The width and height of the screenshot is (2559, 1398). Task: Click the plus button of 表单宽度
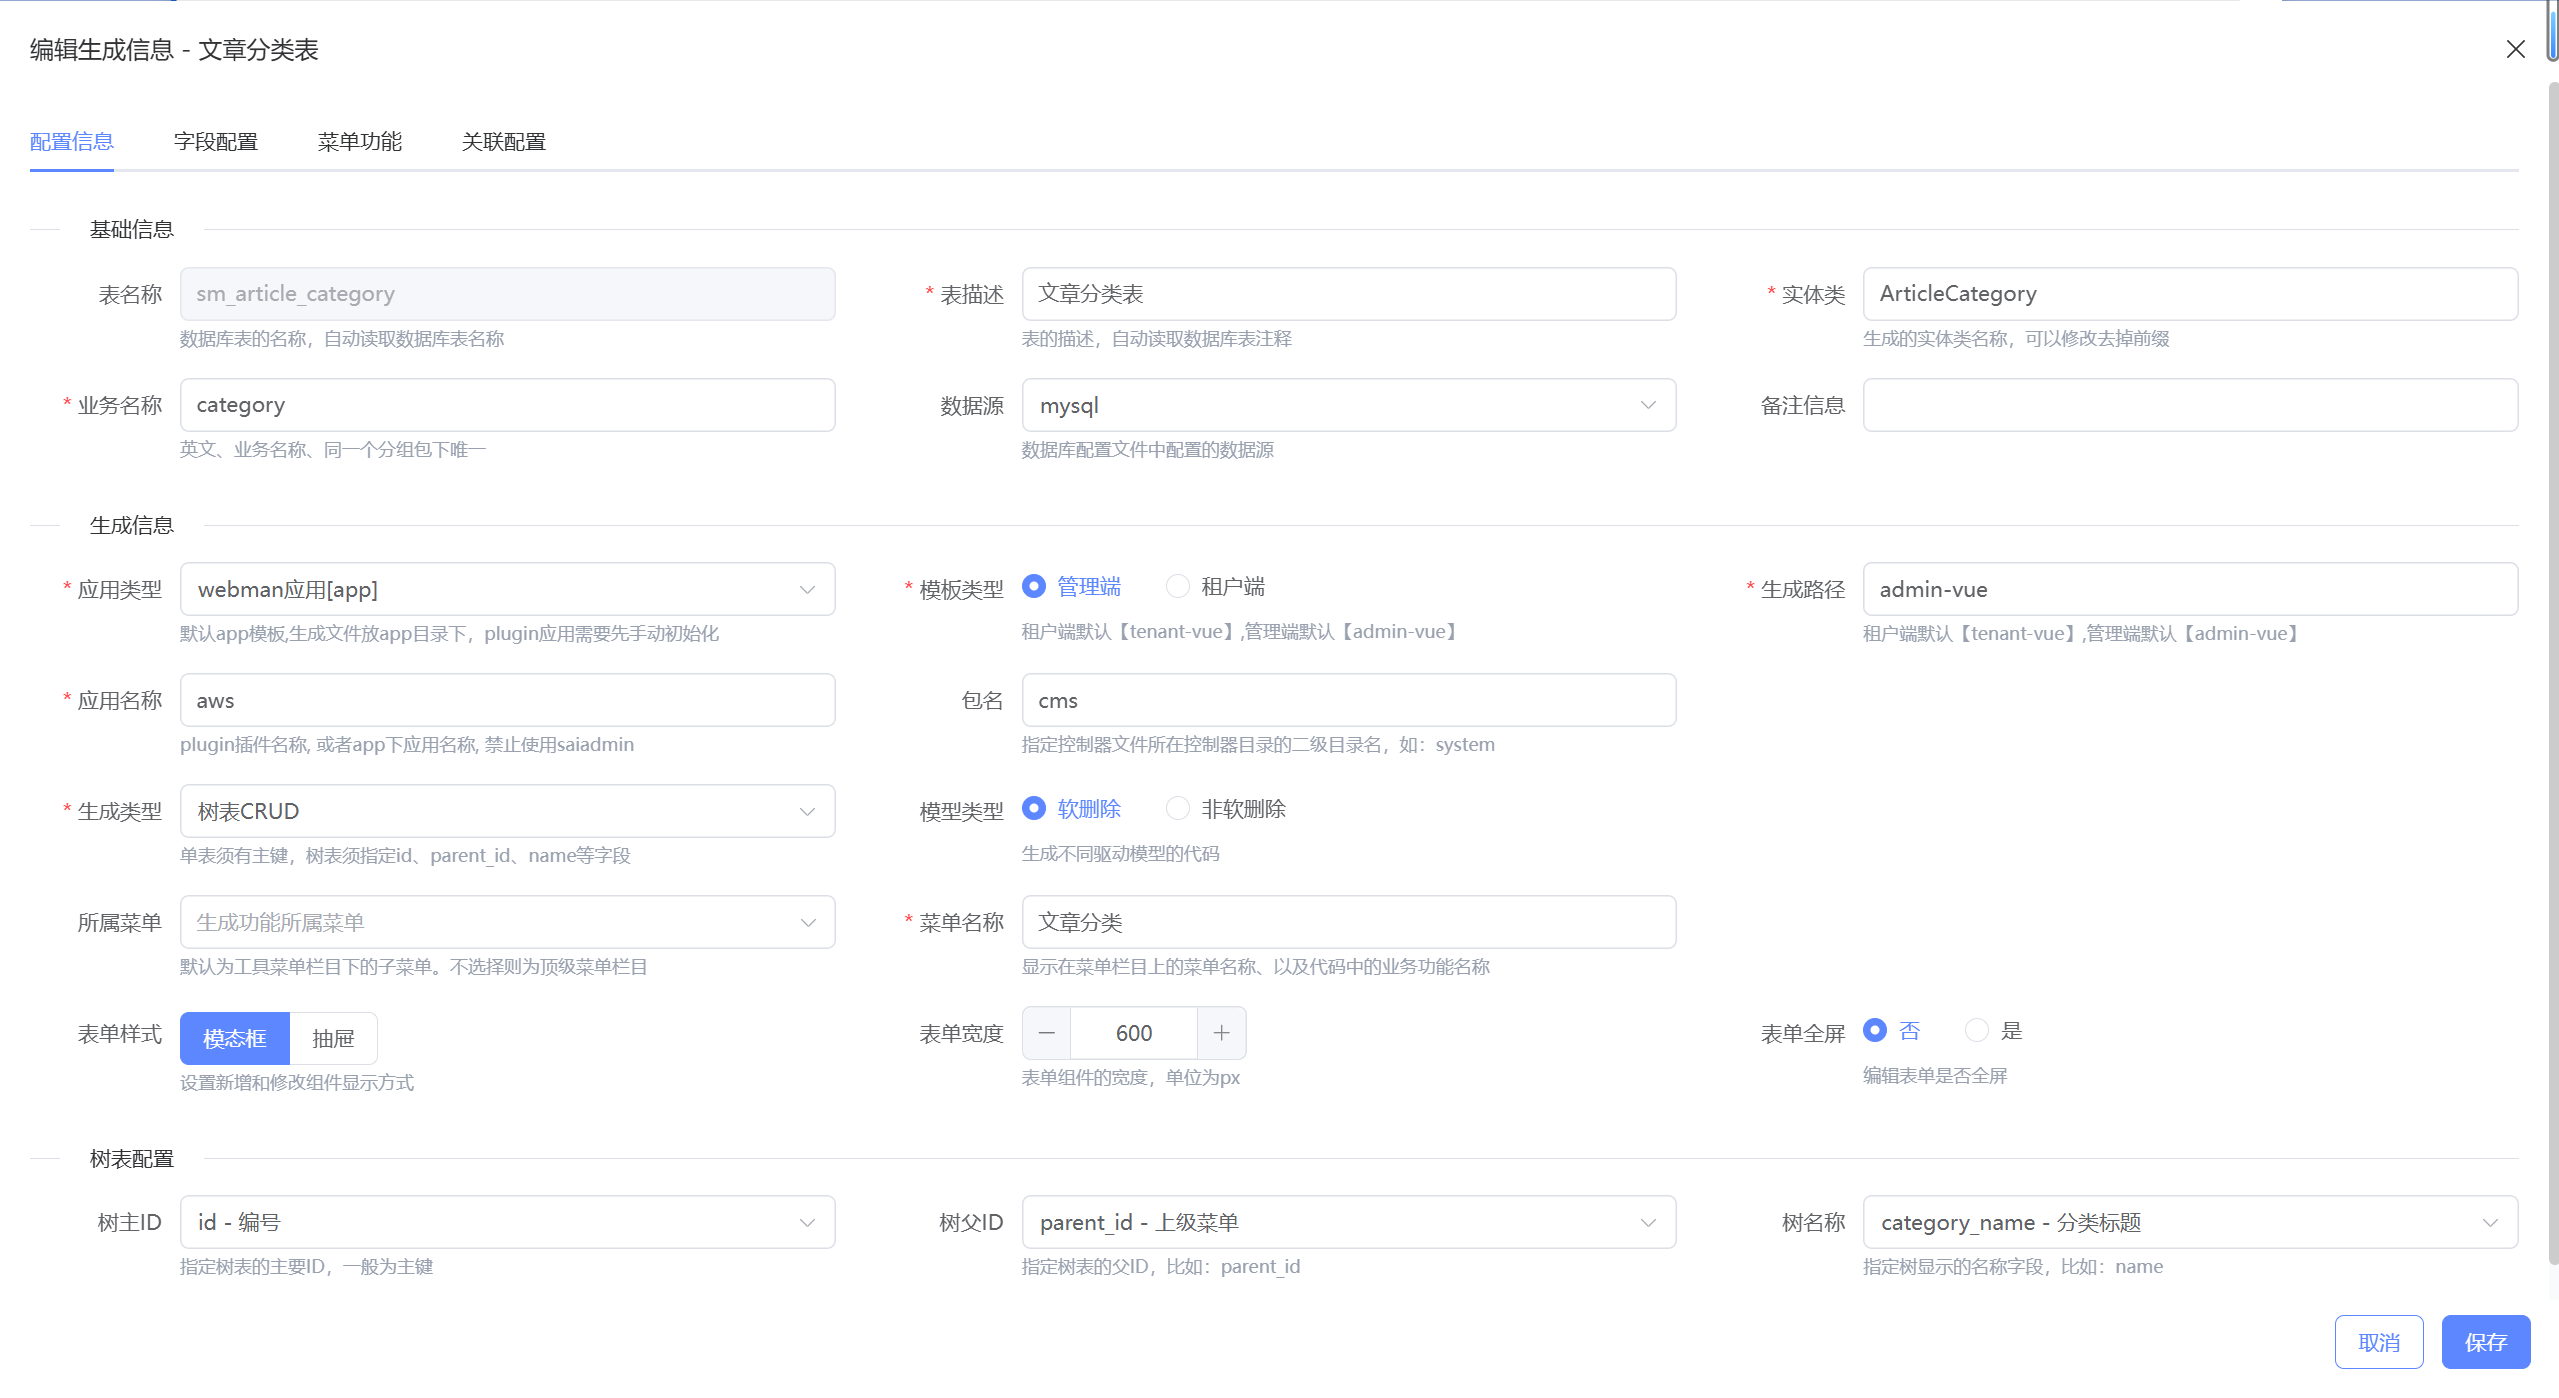pos(1221,1033)
